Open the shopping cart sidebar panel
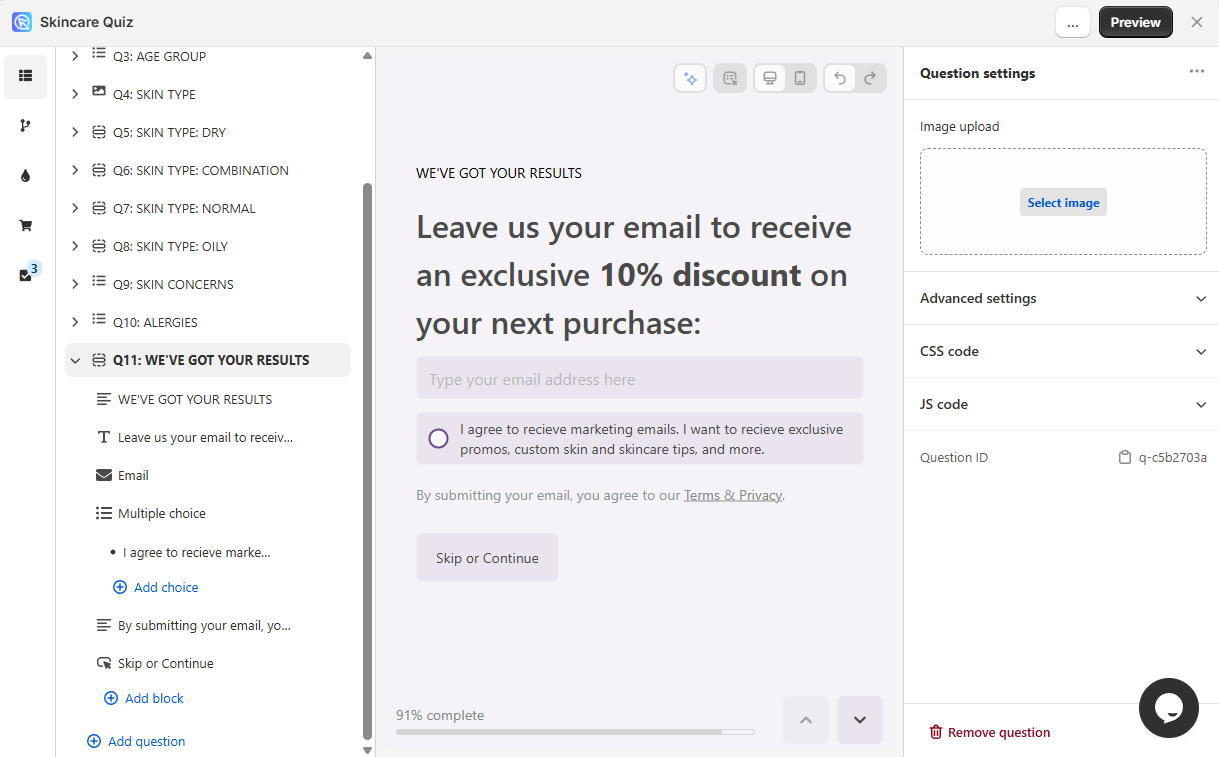This screenshot has height=757, width=1219. [x=25, y=225]
